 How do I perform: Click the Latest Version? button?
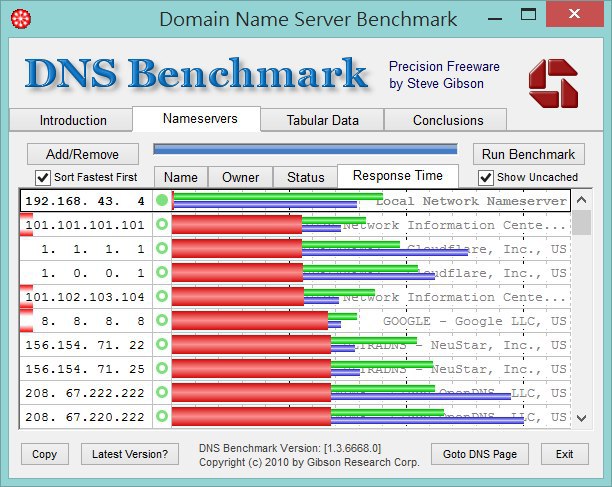tap(130, 454)
